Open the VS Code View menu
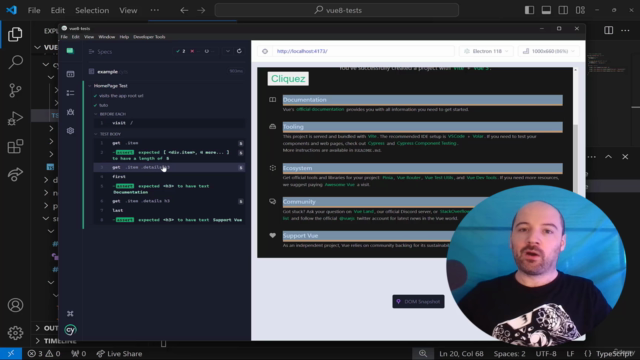 pos(128,10)
